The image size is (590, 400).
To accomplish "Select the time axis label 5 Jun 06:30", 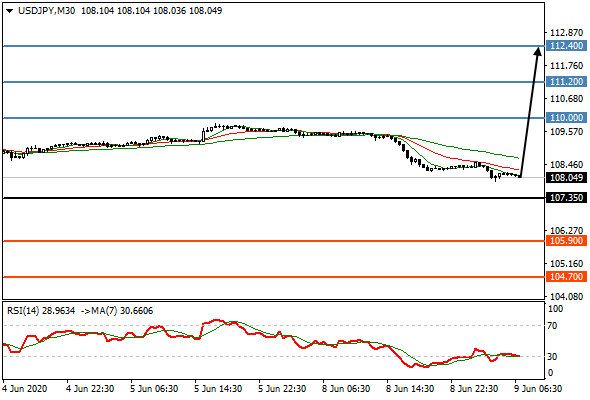I will (x=154, y=389).
